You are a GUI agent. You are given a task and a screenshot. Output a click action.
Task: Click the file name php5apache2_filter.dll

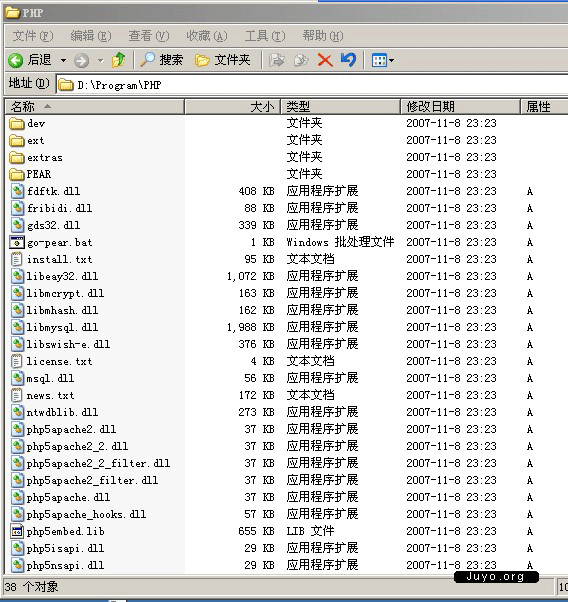pyautogui.click(x=92, y=480)
